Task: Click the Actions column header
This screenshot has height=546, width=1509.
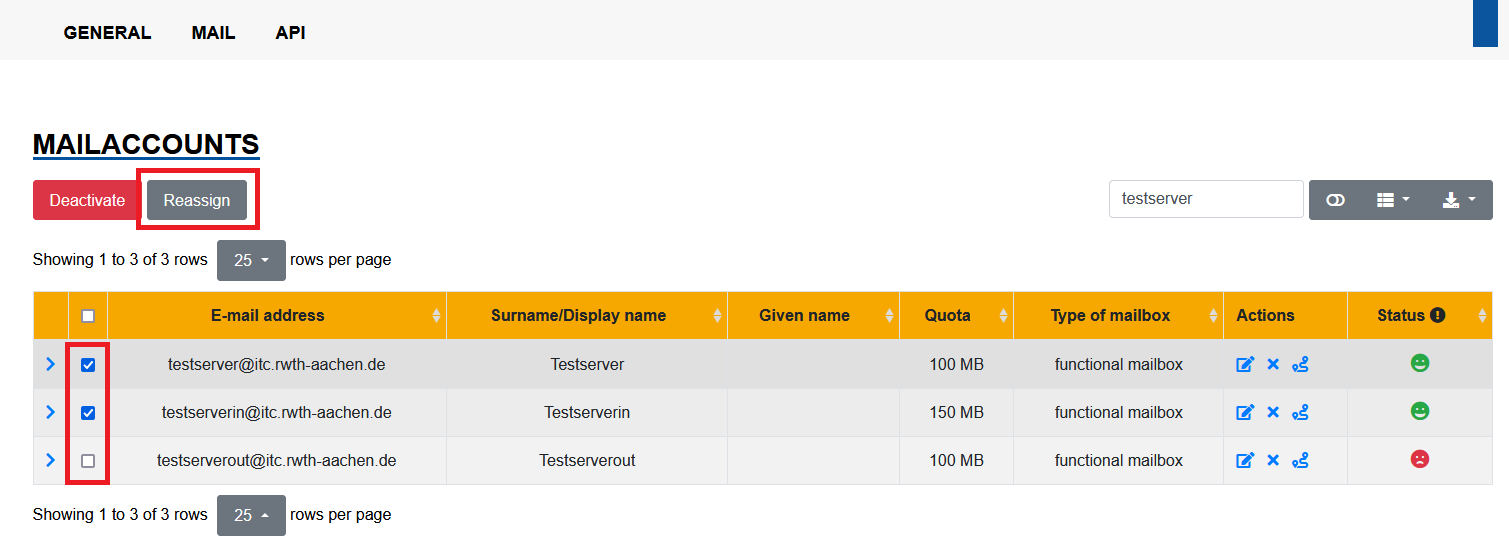Action: click(1285, 316)
